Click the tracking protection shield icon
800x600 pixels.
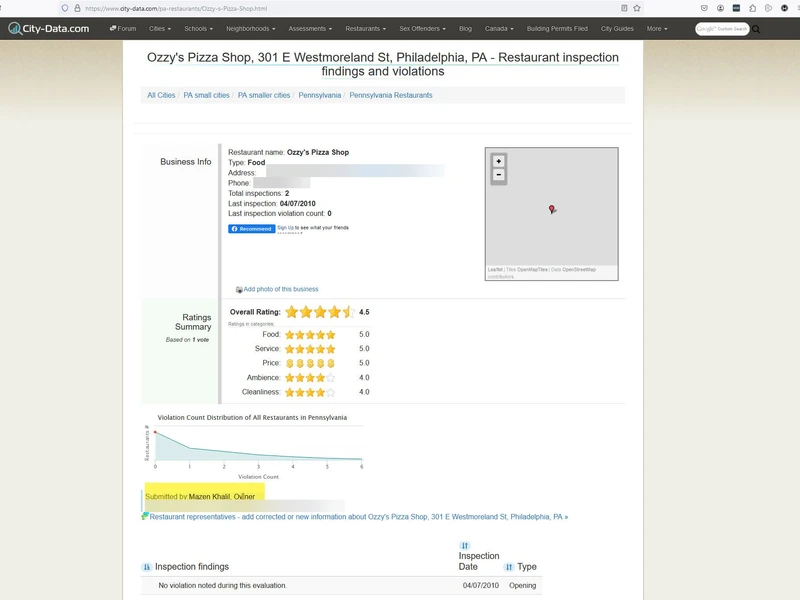click(65, 8)
